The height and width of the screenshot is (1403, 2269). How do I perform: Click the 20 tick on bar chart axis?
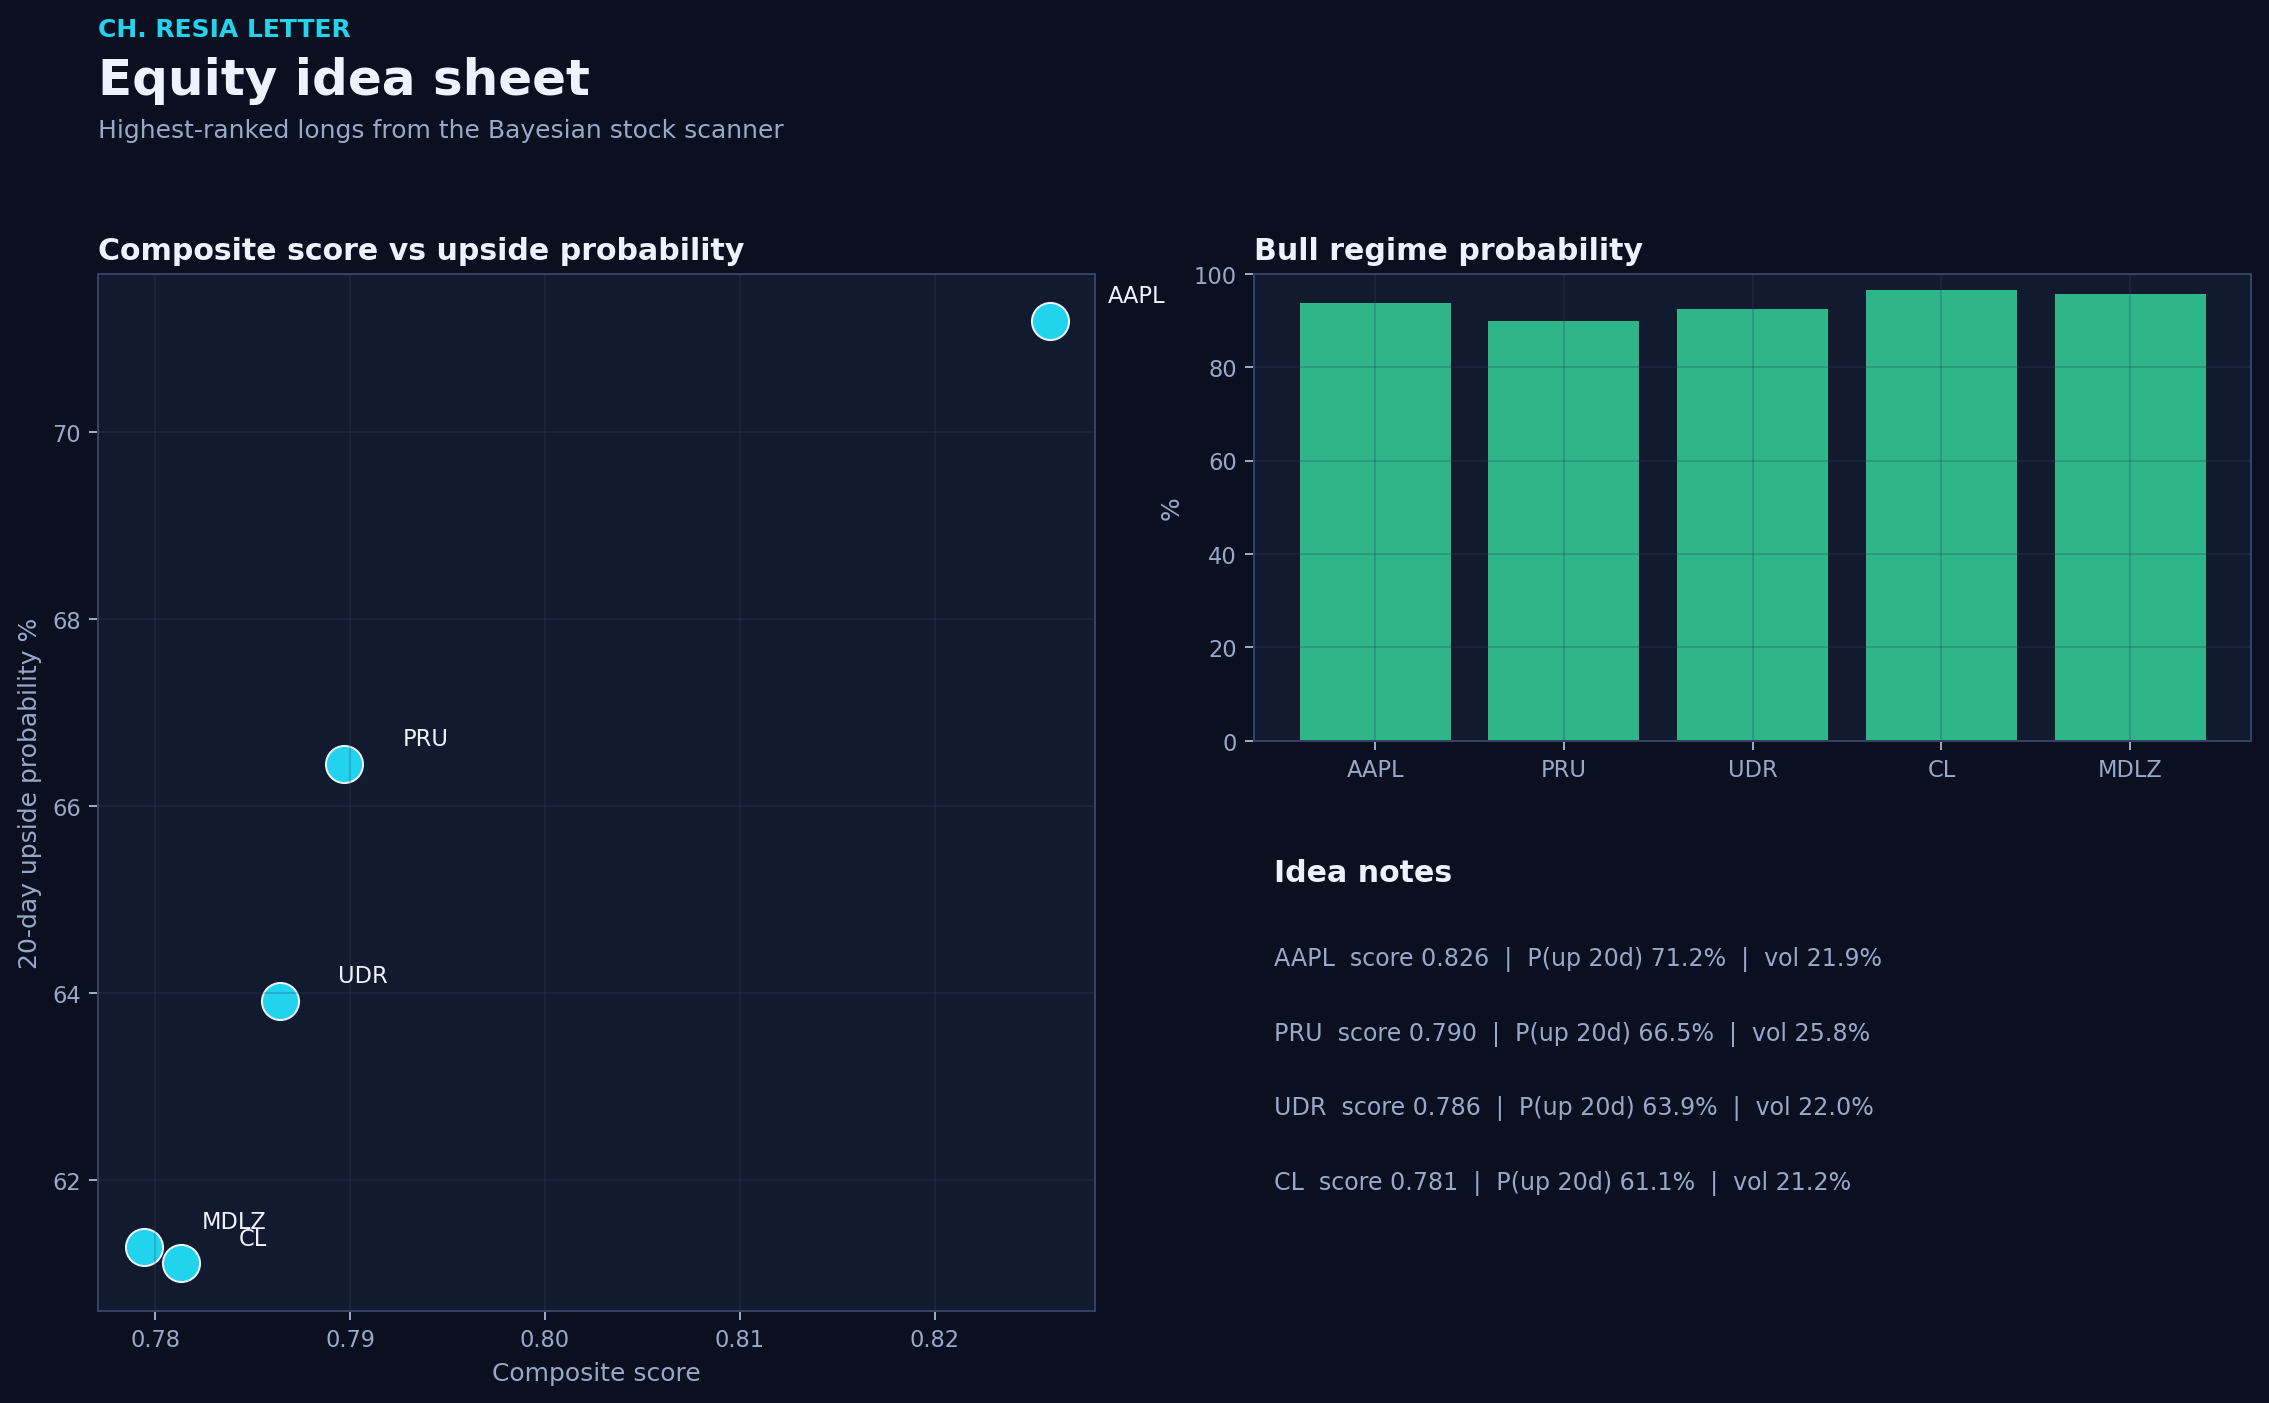1222,648
